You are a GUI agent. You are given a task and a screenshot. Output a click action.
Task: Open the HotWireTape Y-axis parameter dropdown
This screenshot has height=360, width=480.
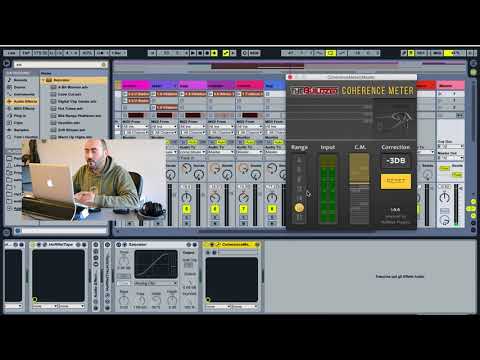[71, 306]
